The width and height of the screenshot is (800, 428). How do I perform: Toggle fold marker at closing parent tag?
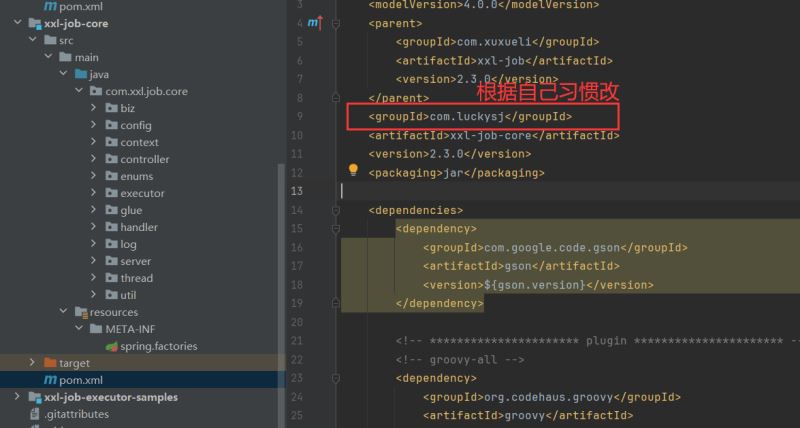(x=336, y=97)
